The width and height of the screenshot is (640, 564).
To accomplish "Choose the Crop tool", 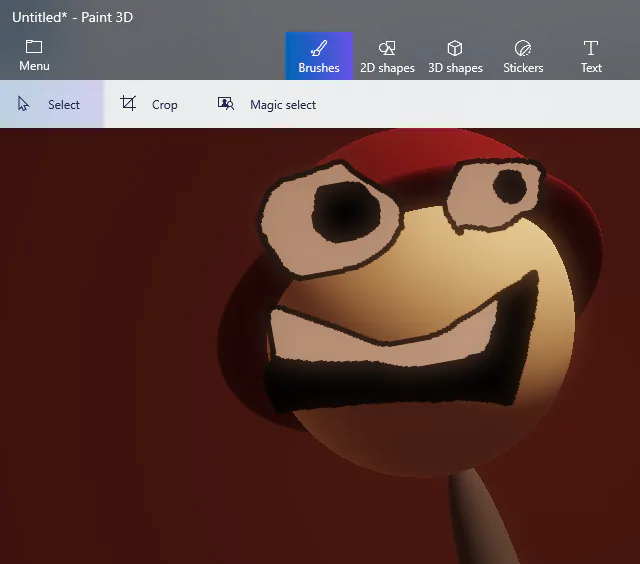I will [149, 104].
